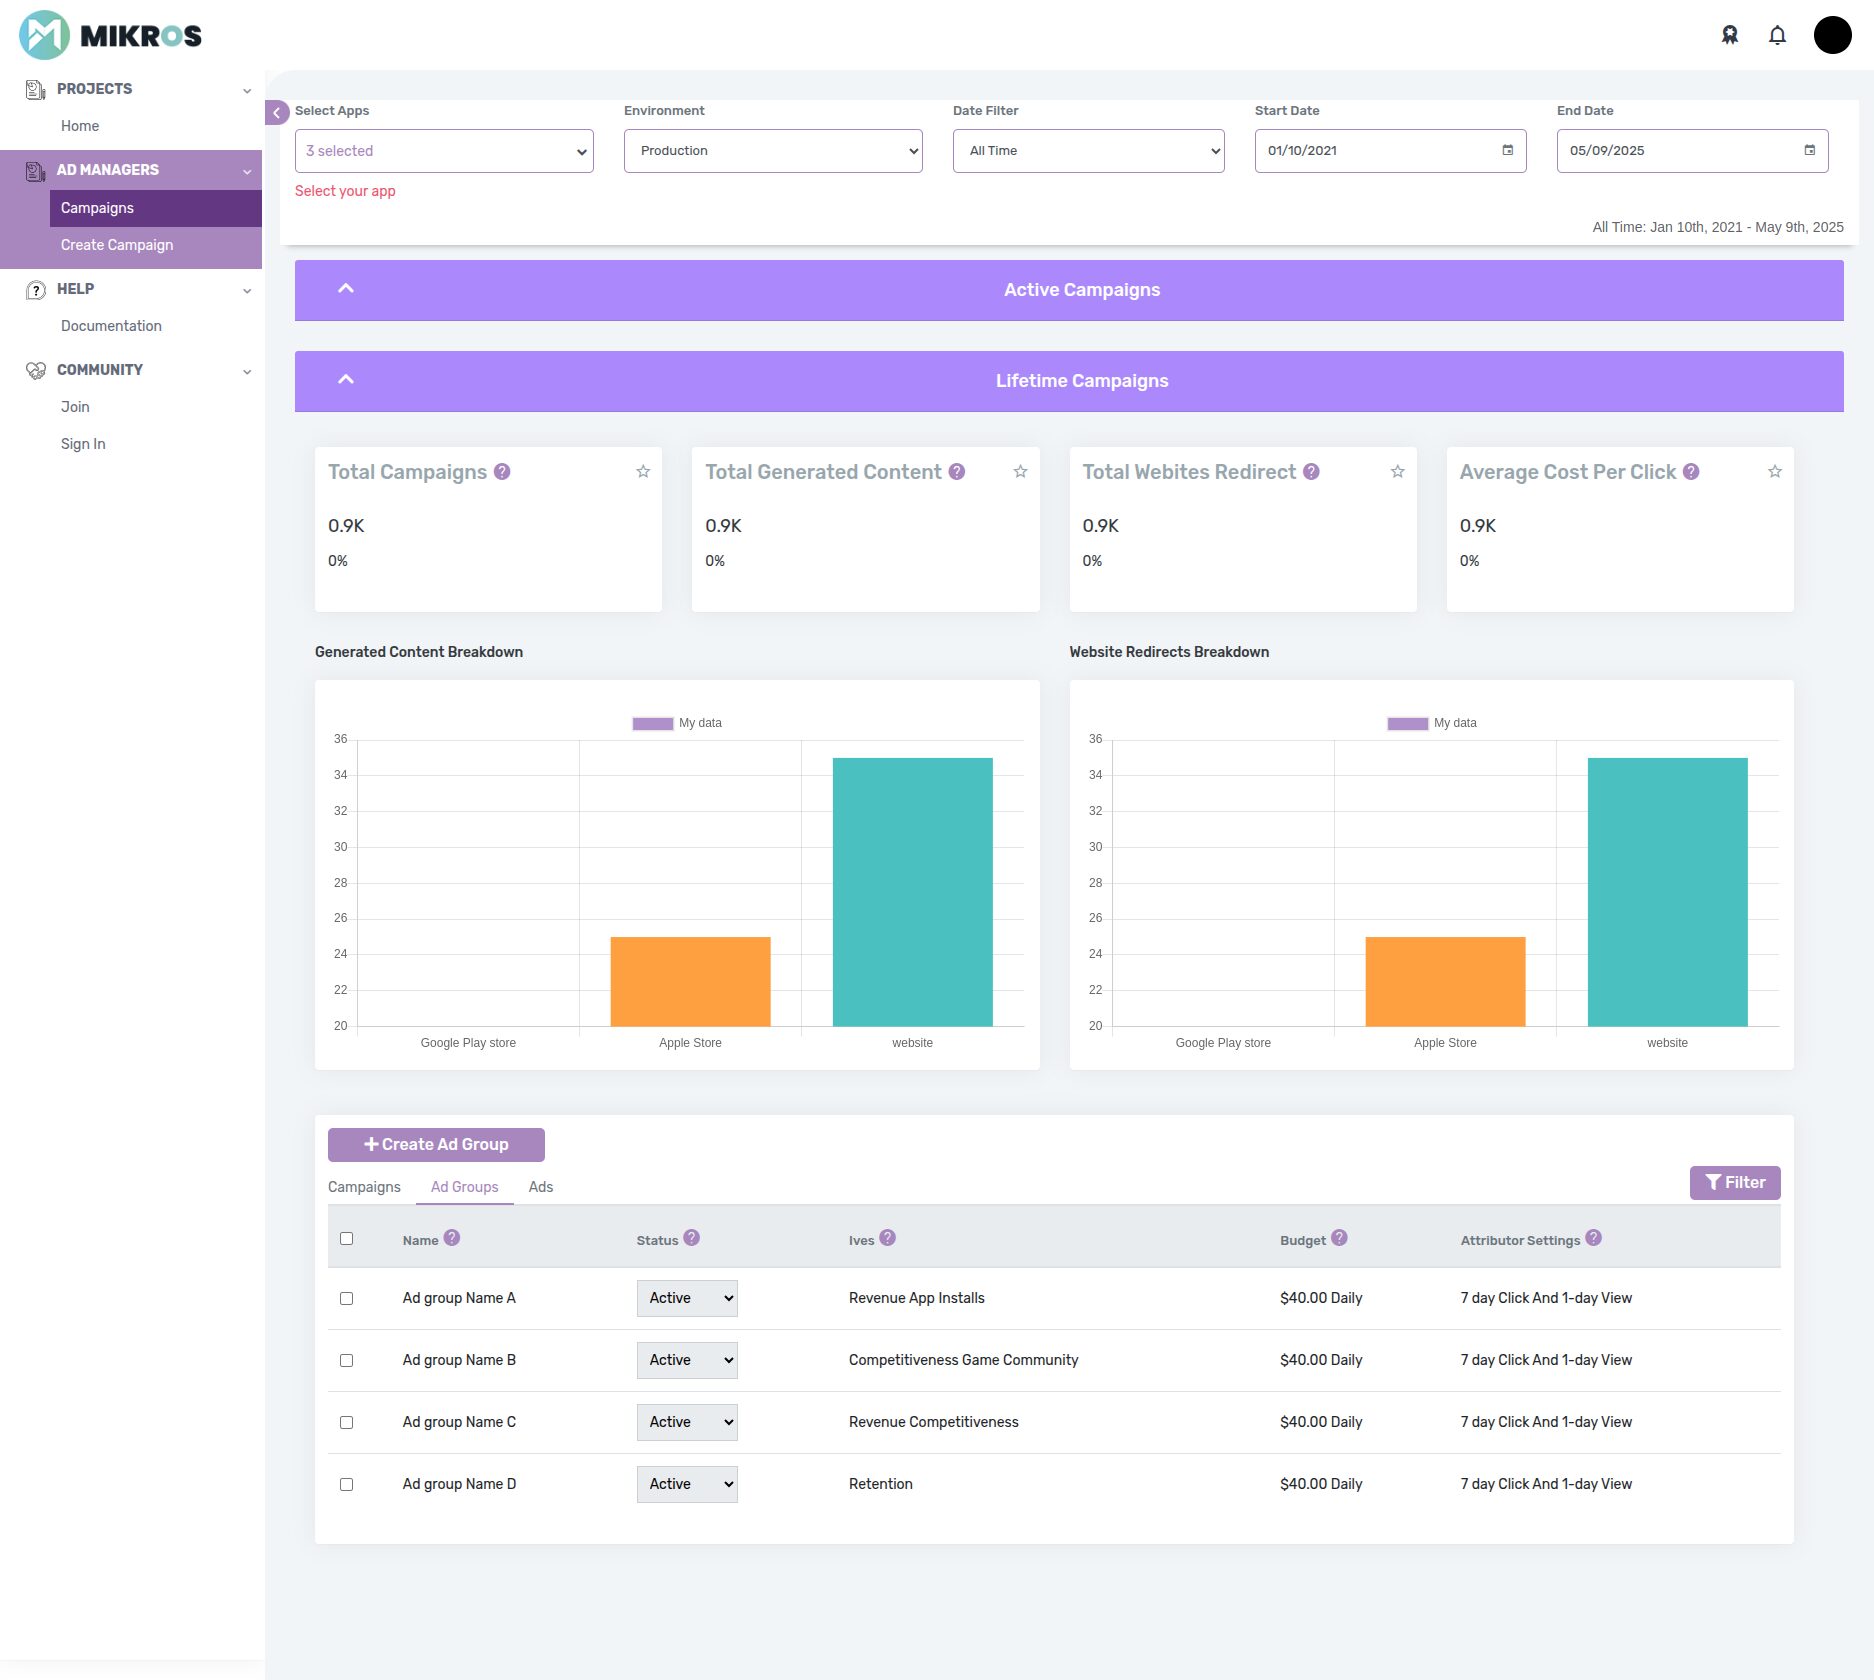The image size is (1874, 1680).
Task: Collapse sidebar with the purple arrow button
Action: (277, 113)
